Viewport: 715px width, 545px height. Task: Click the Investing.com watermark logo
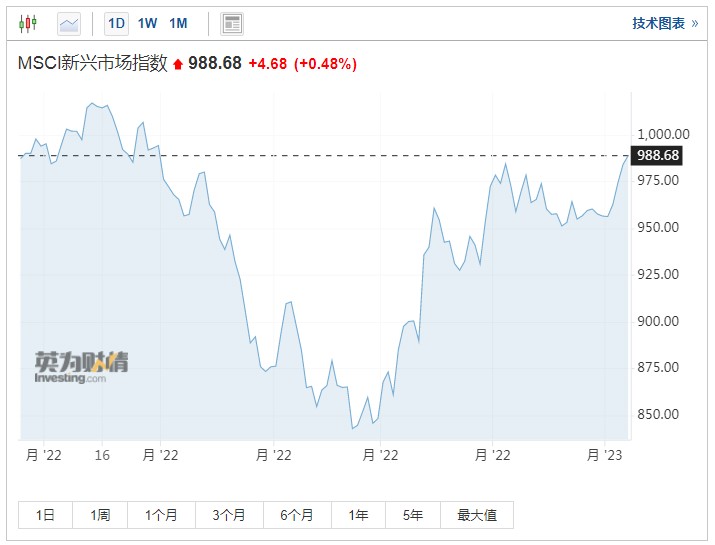(81, 367)
